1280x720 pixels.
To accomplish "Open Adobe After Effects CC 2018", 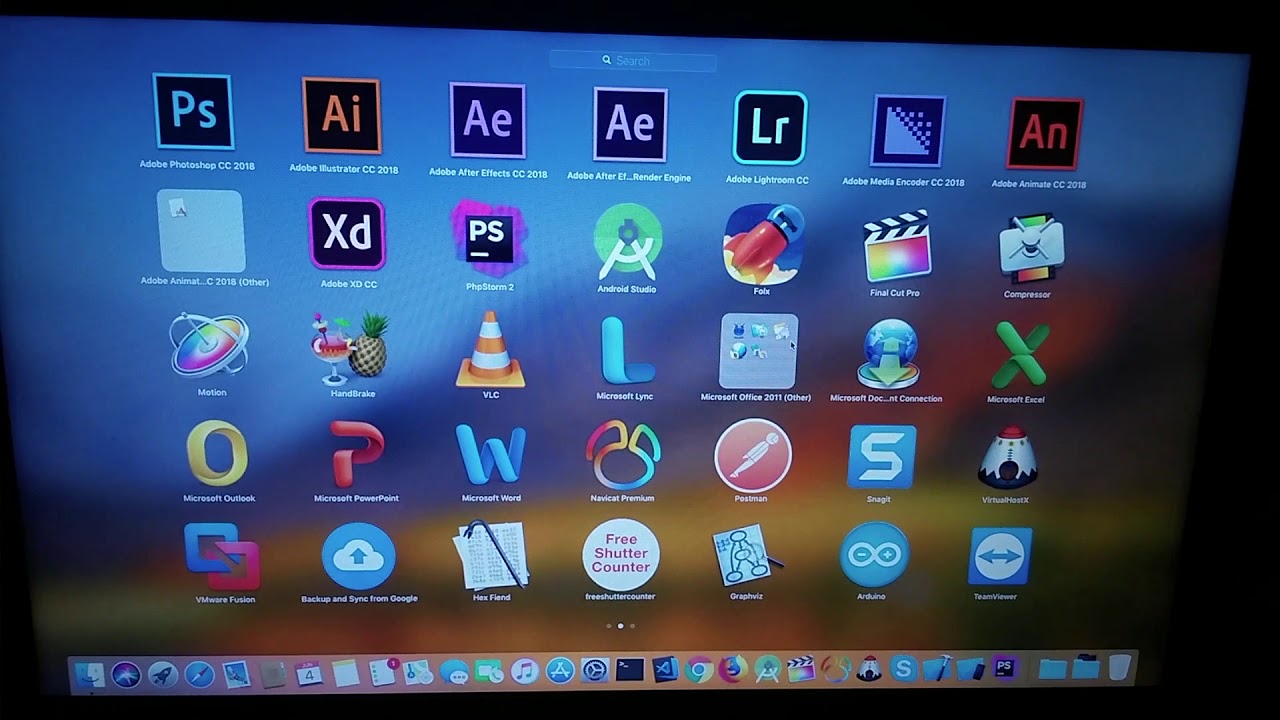I will [488, 120].
